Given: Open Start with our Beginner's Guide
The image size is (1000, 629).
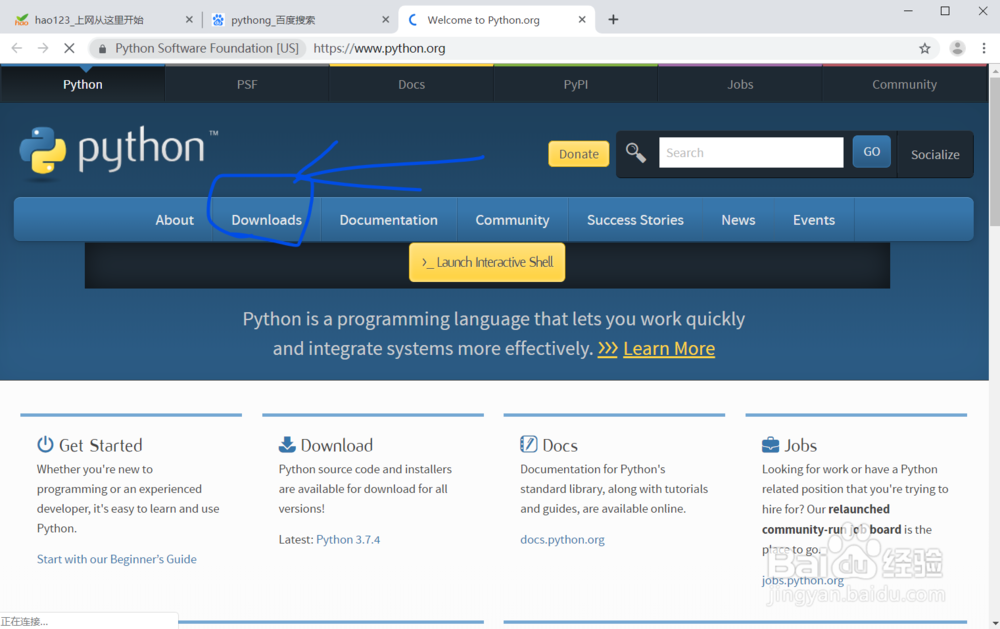Looking at the screenshot, I should pos(117,559).
